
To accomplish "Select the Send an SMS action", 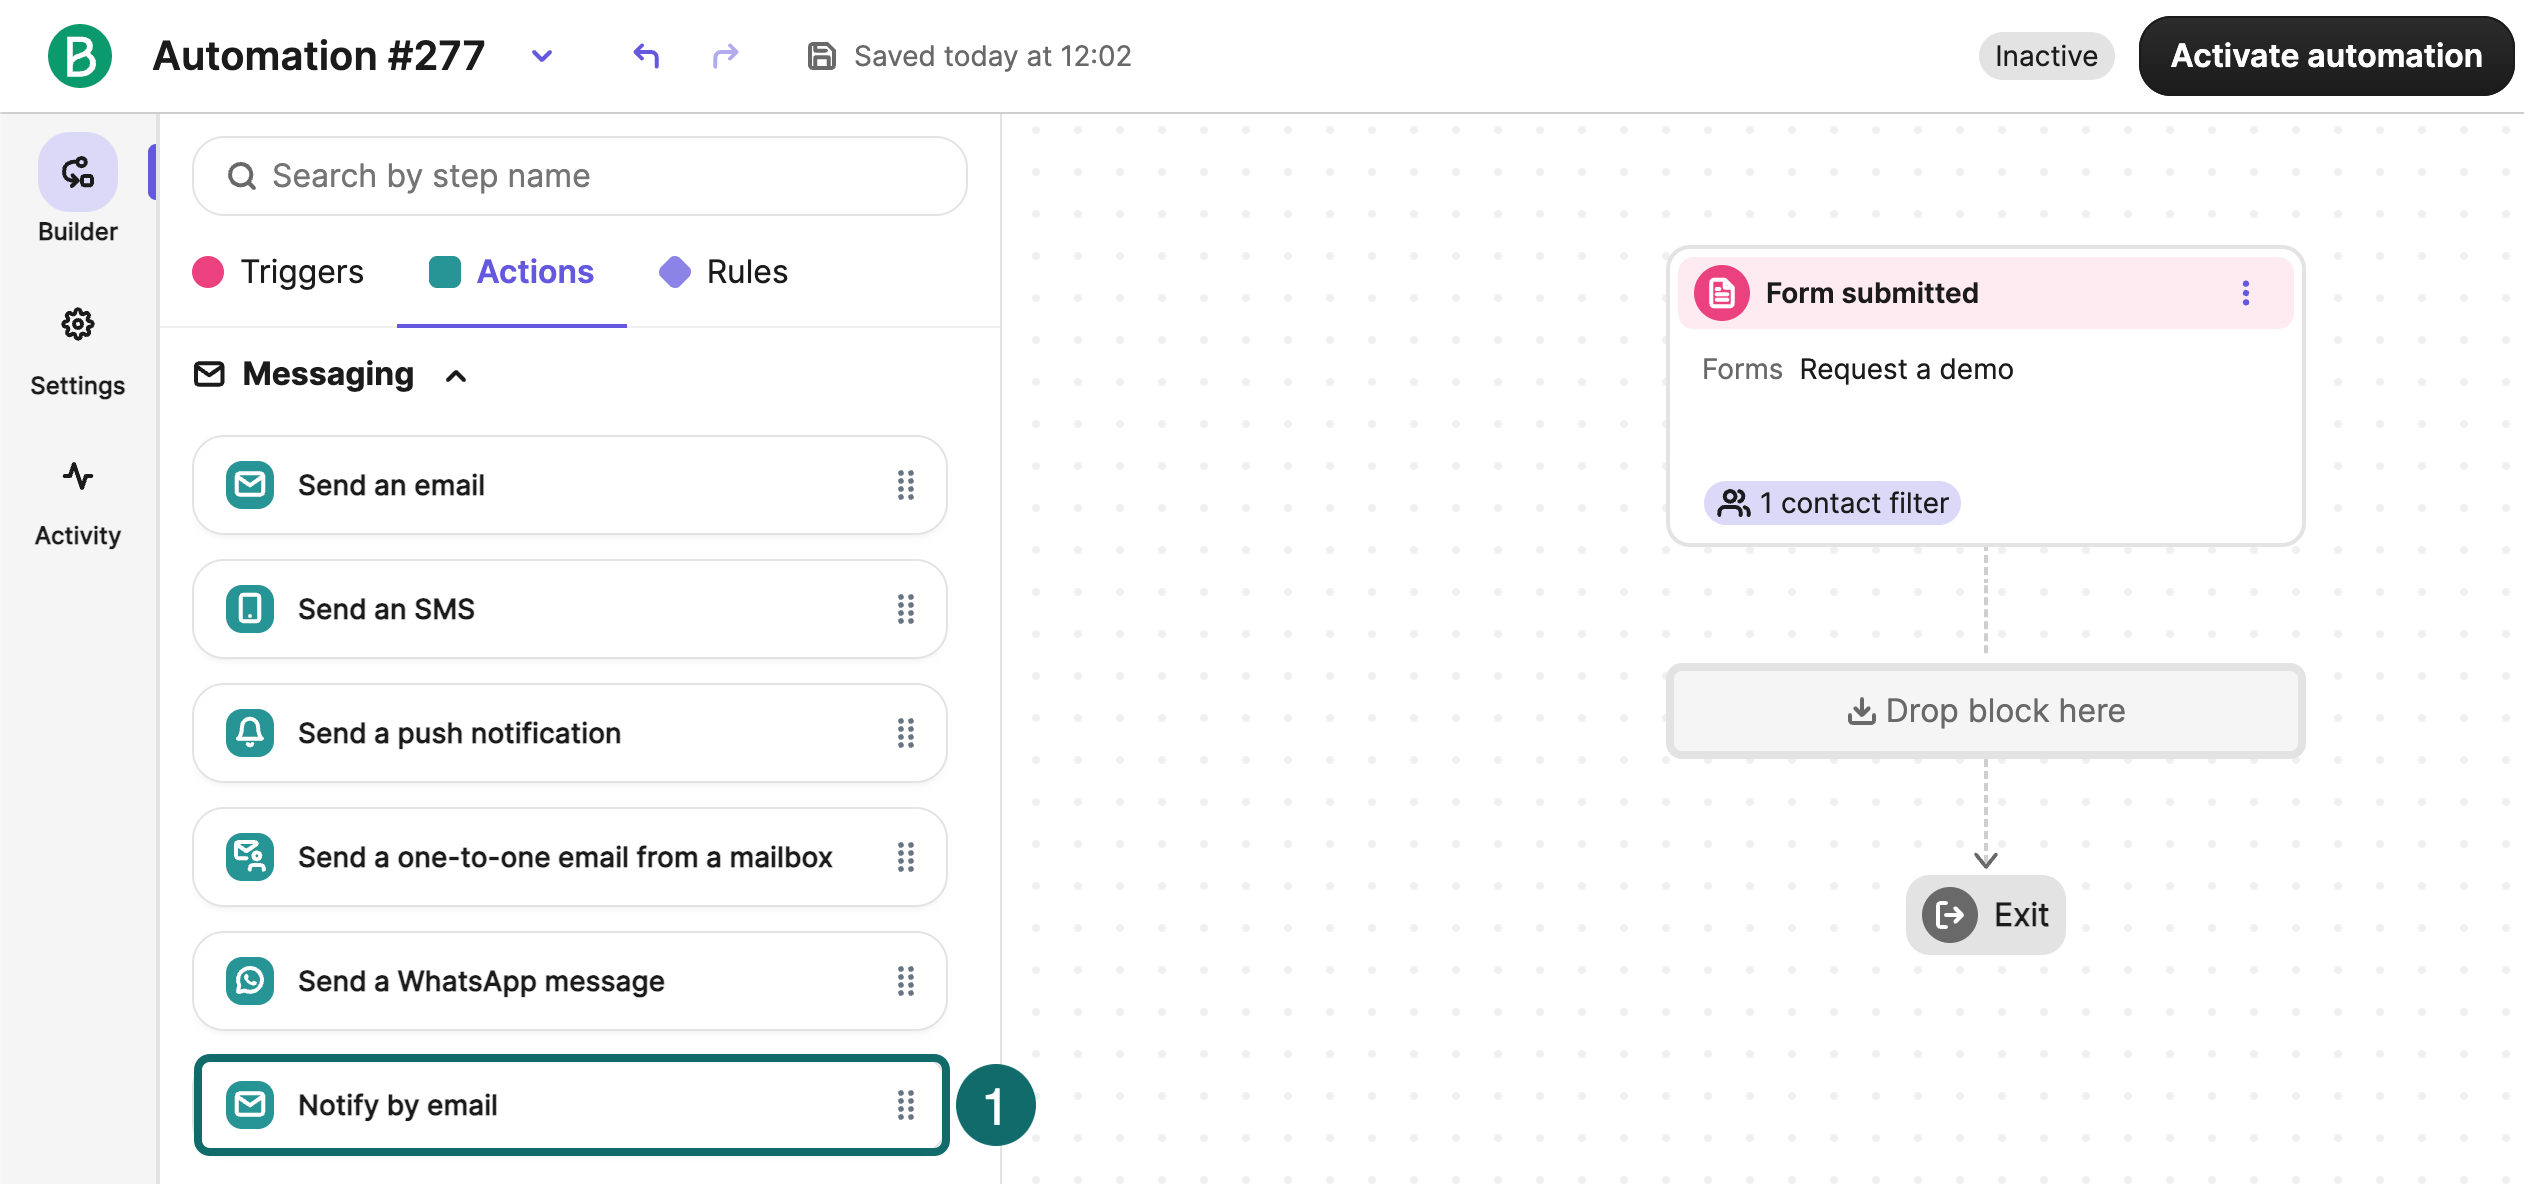I will point(570,609).
